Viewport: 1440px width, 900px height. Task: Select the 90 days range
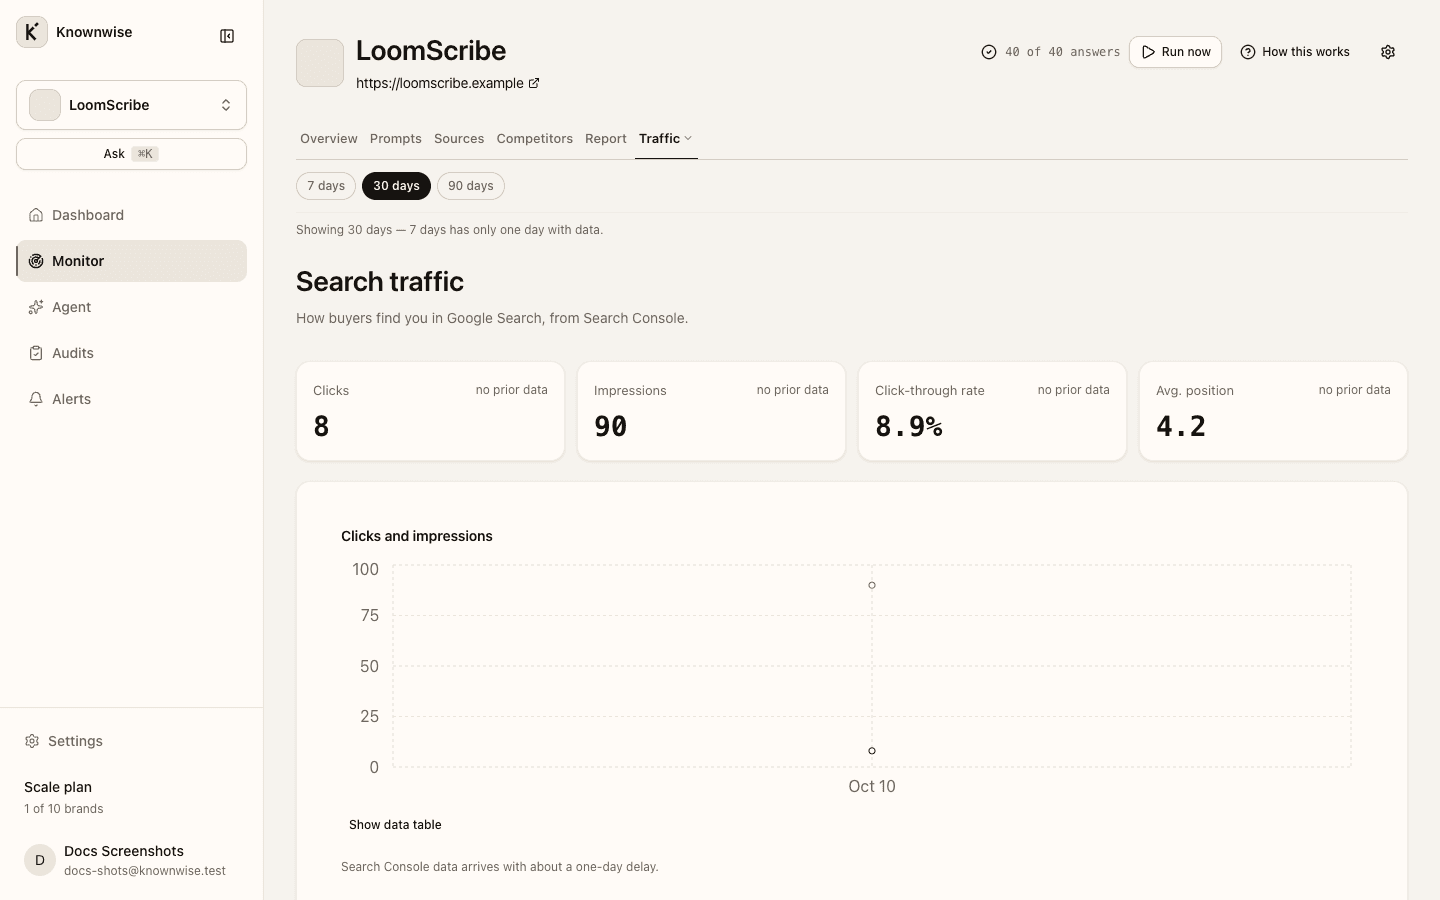[471, 186]
